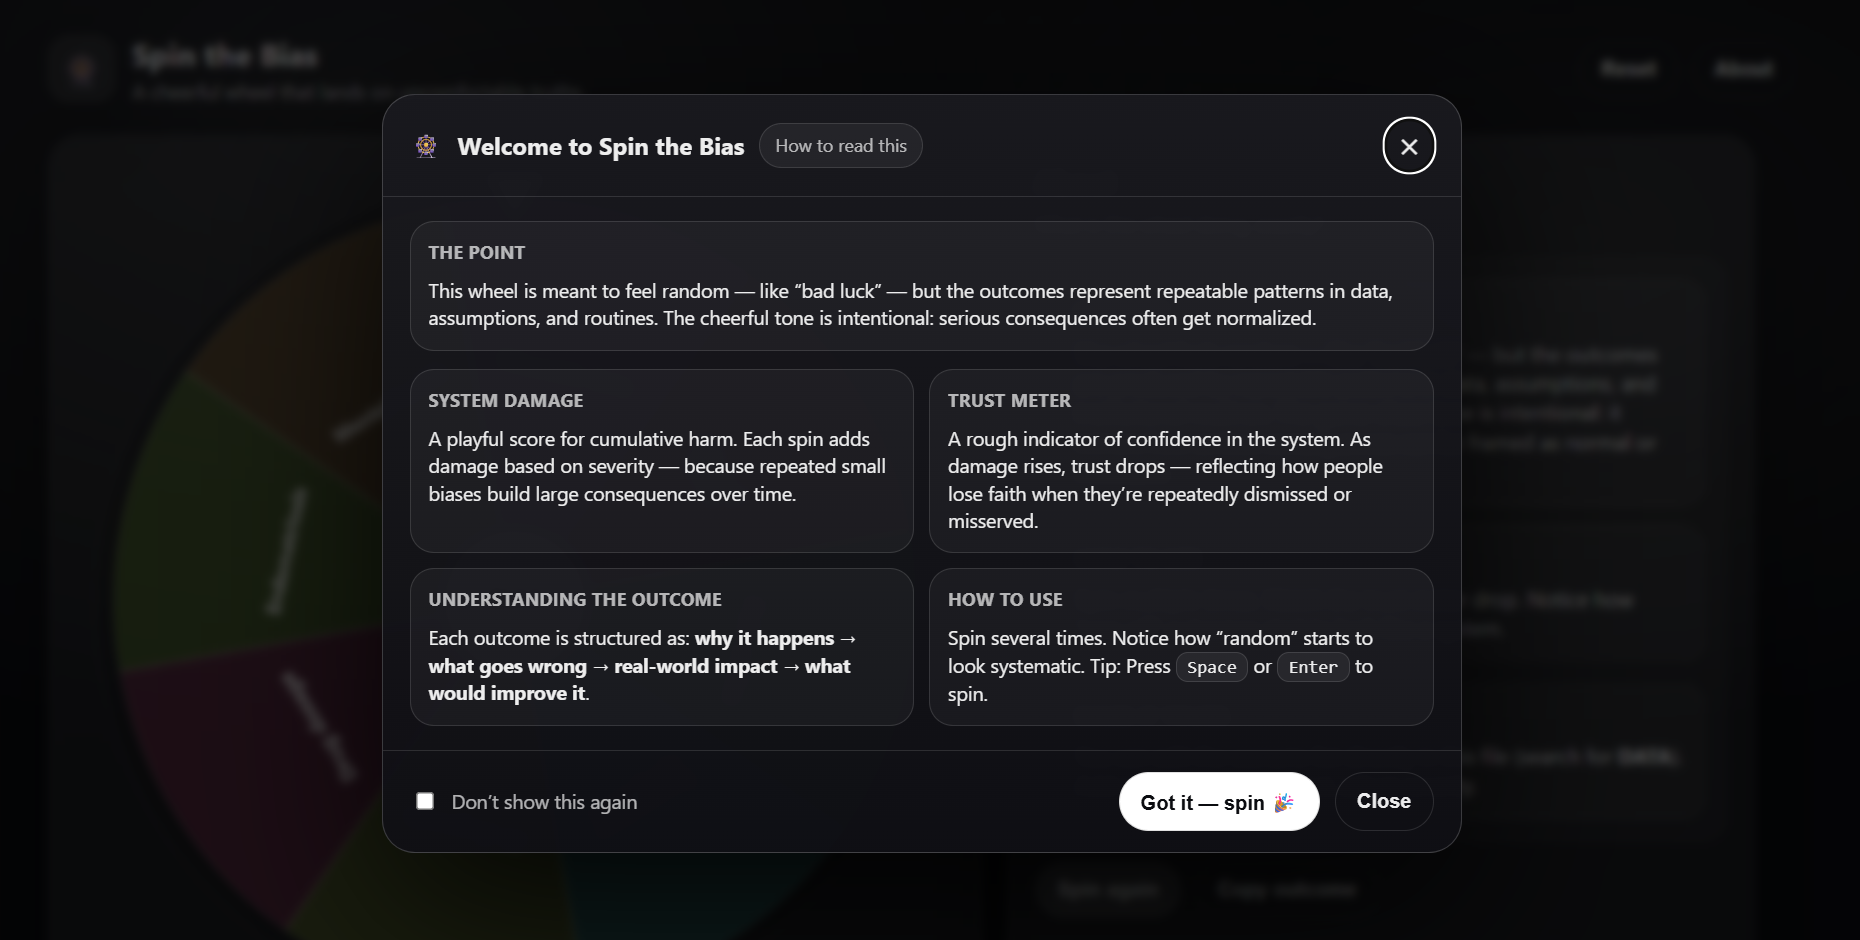Select the SYSTEM DAMAGE card
Viewport: 1860px width, 940px height.
tap(661, 461)
